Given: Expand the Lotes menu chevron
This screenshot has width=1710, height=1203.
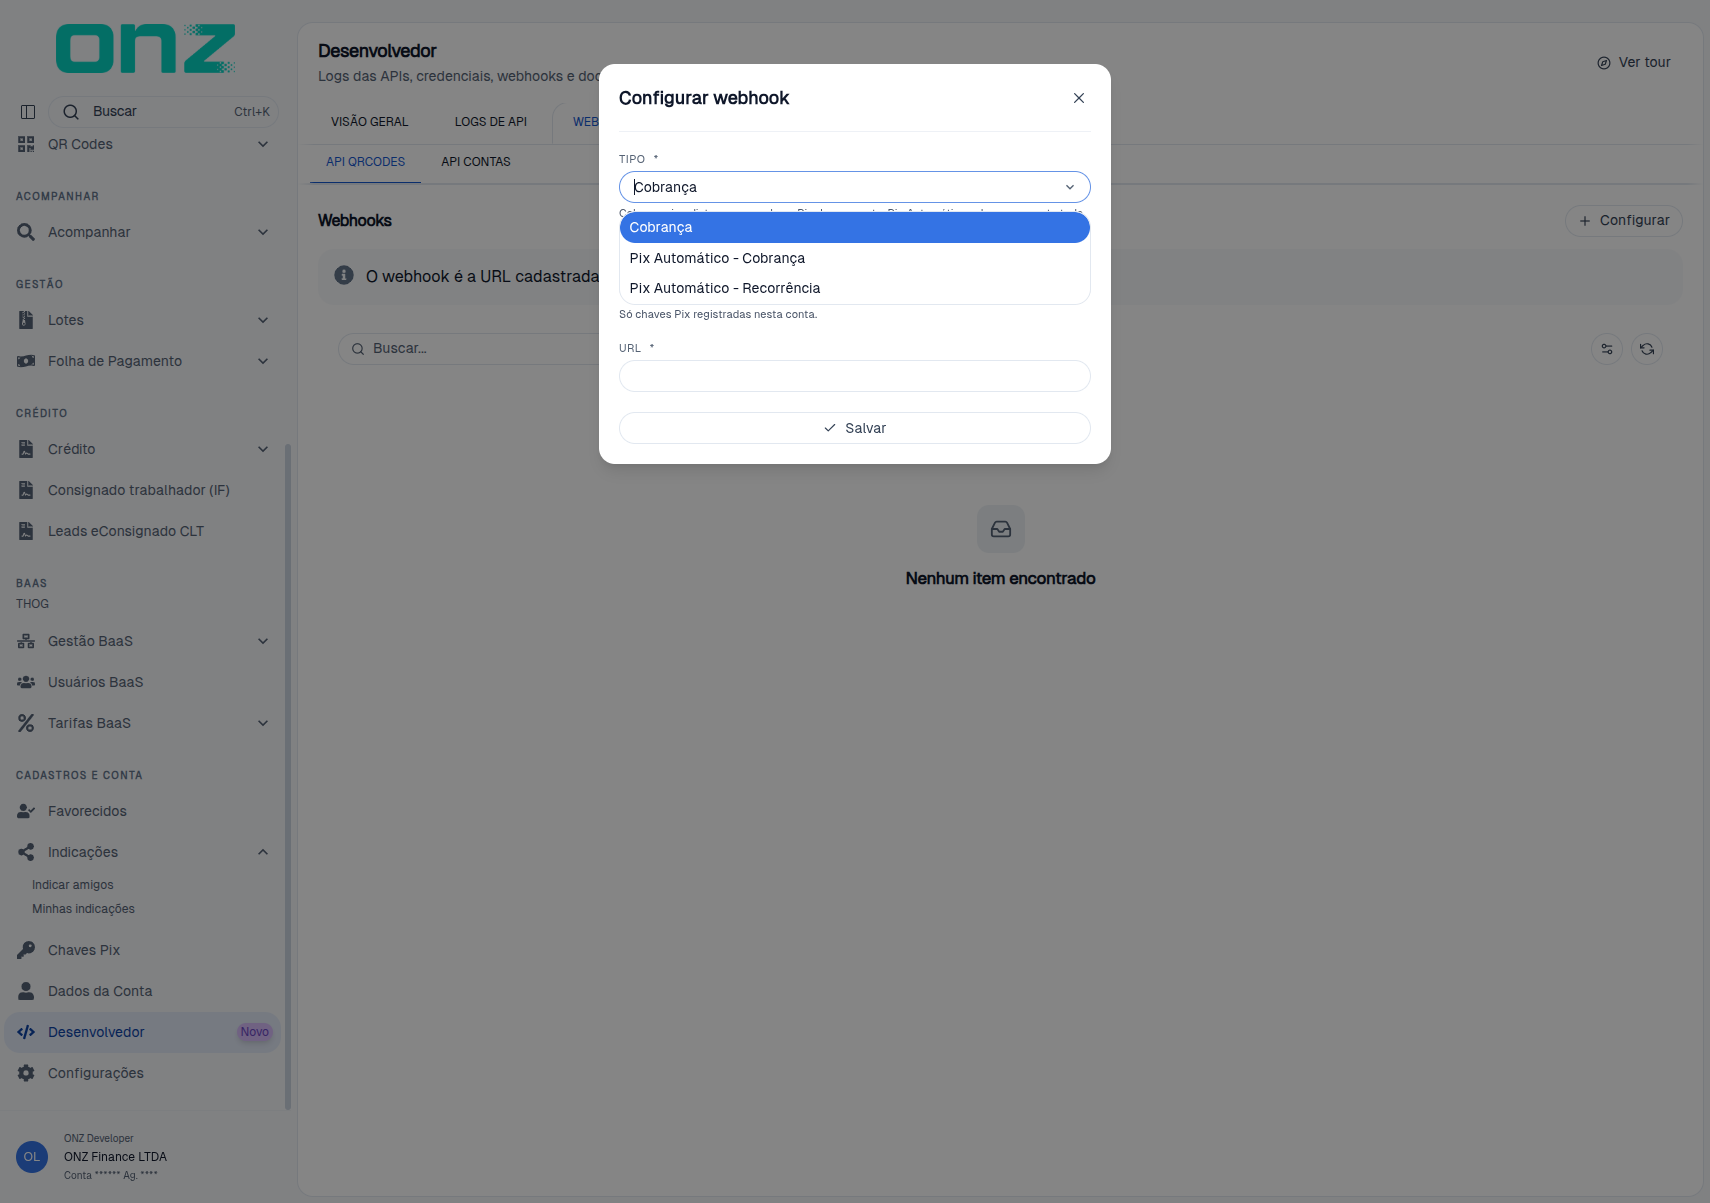Looking at the screenshot, I should (263, 320).
